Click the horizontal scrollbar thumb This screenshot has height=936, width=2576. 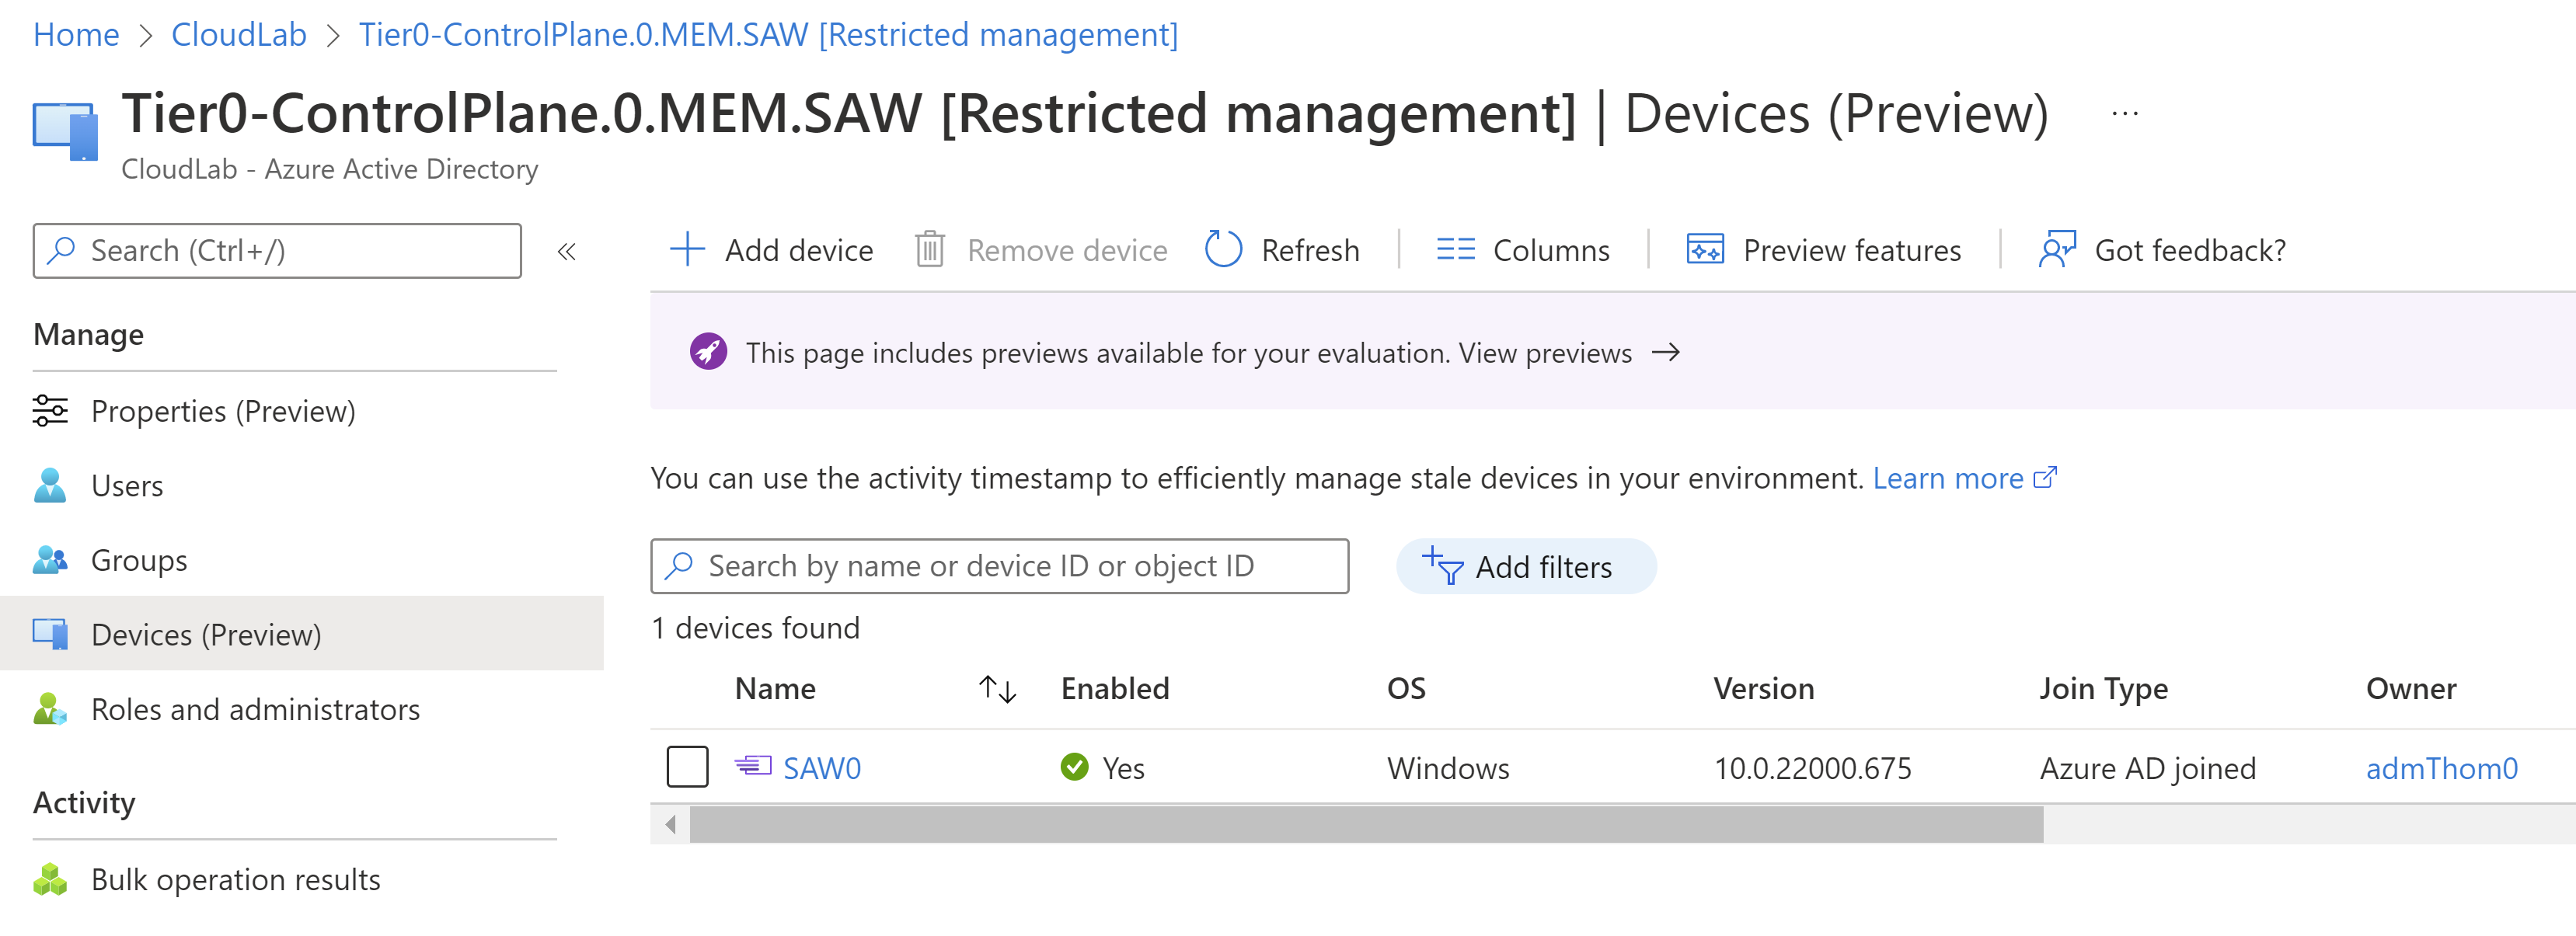[x=1366, y=824]
